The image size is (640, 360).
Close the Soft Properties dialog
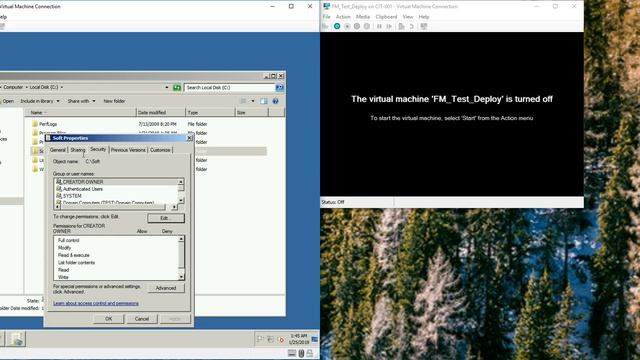click(x=189, y=138)
